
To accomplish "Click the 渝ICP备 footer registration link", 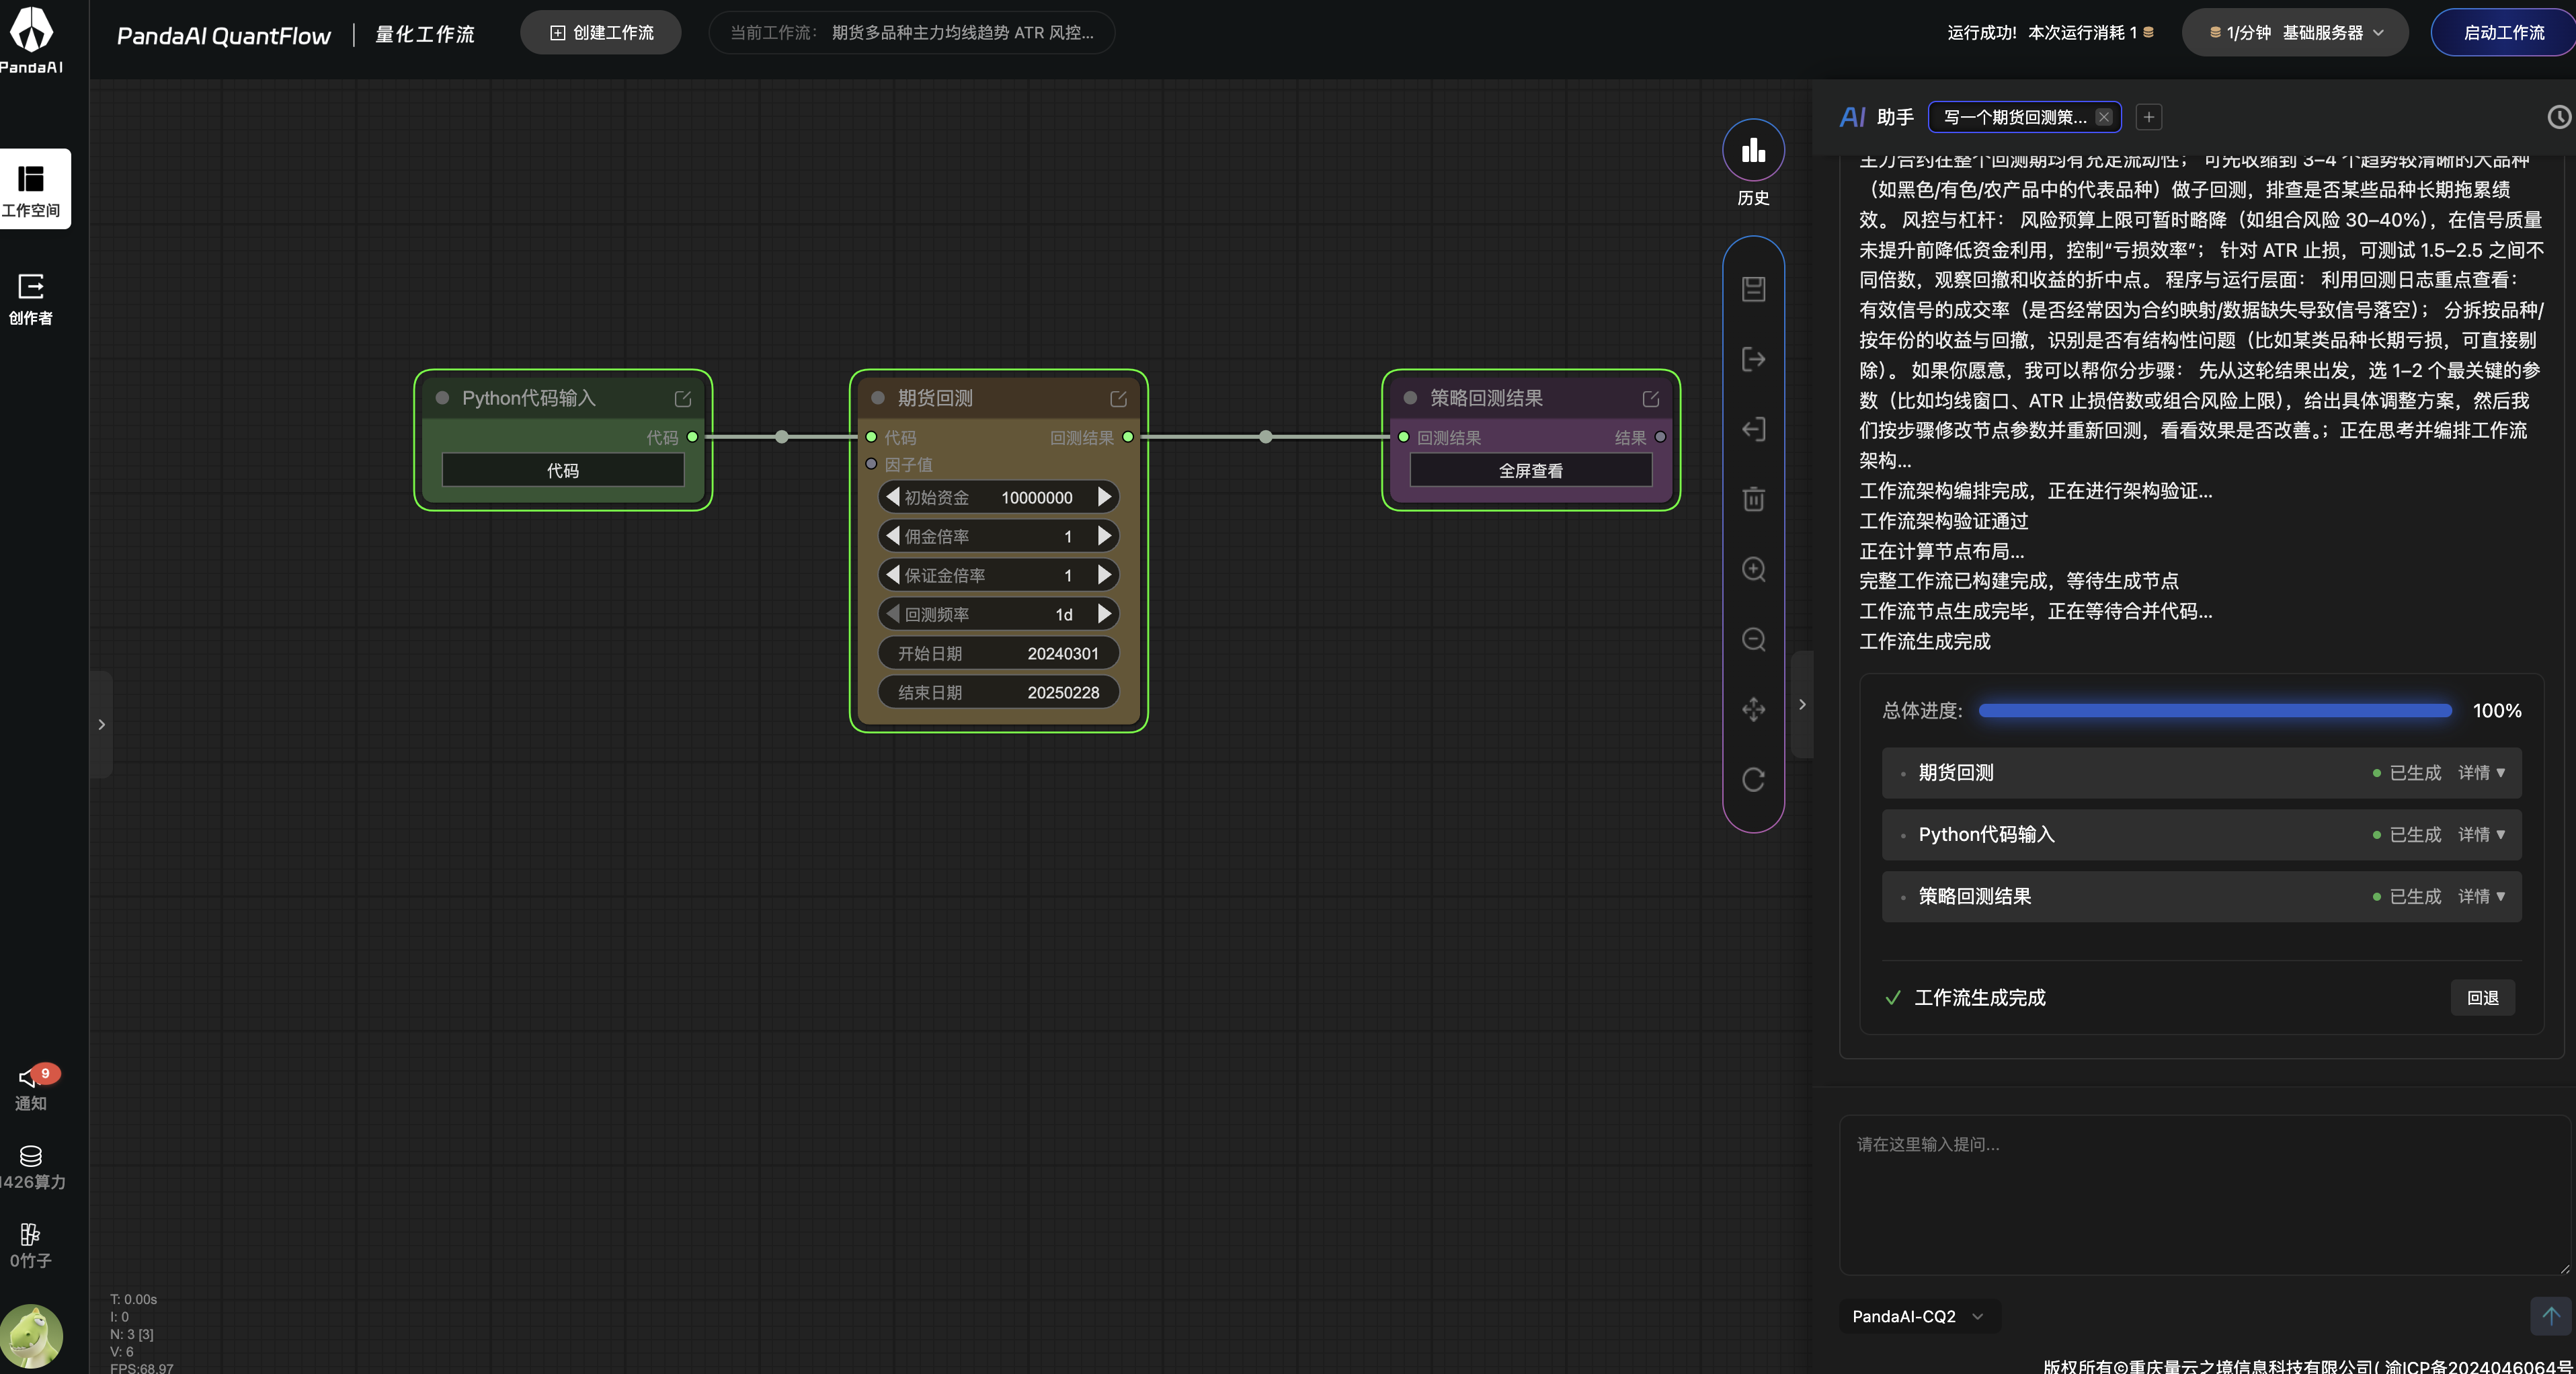I will point(2478,1366).
